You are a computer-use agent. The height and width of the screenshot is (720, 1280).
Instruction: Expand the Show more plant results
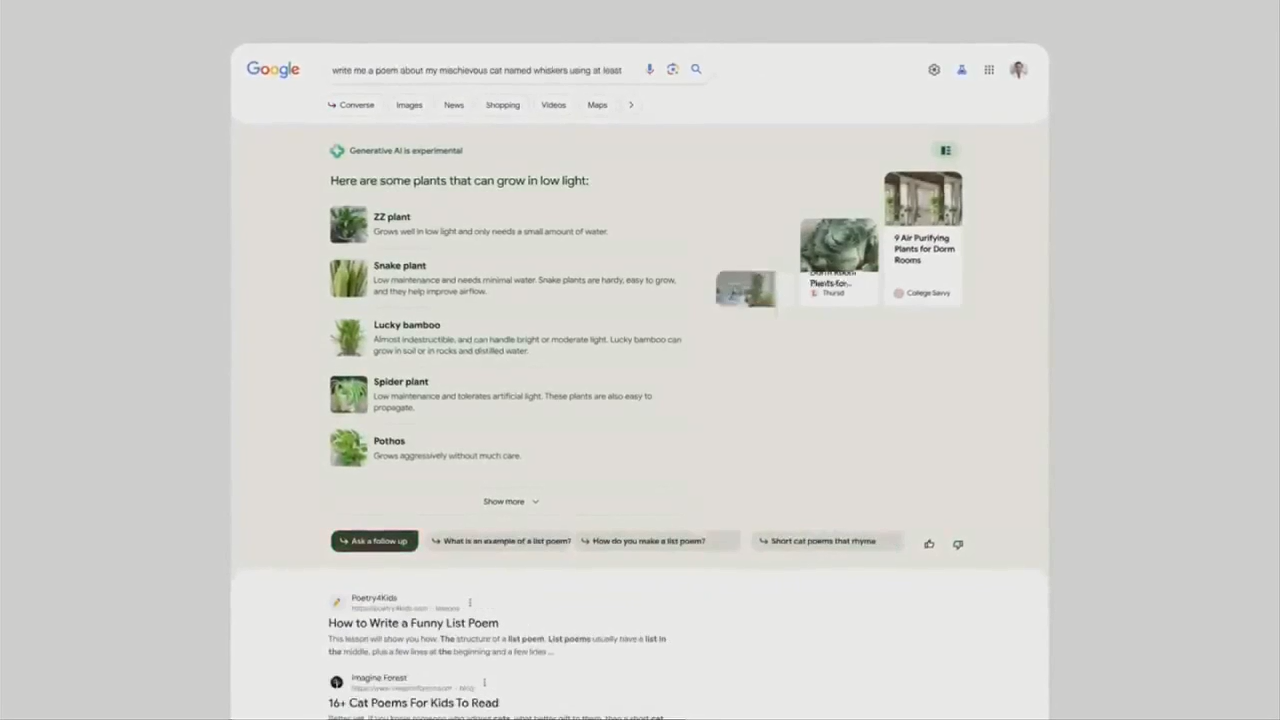[510, 501]
